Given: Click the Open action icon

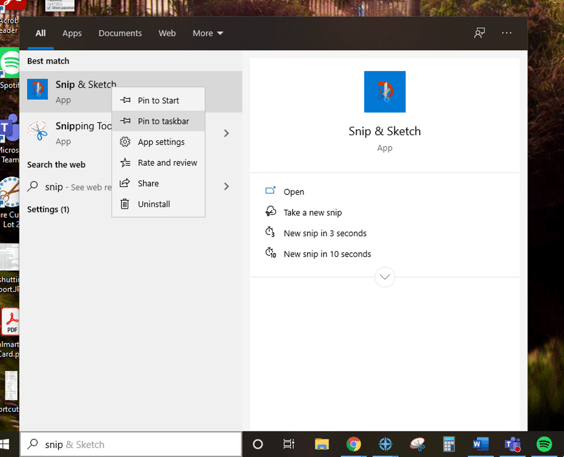Looking at the screenshot, I should (x=270, y=191).
